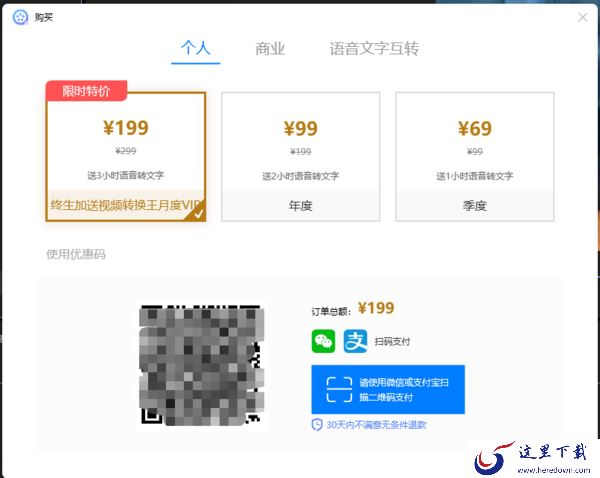
Task: Select the ¥99 年度 plan card
Action: [x=301, y=157]
